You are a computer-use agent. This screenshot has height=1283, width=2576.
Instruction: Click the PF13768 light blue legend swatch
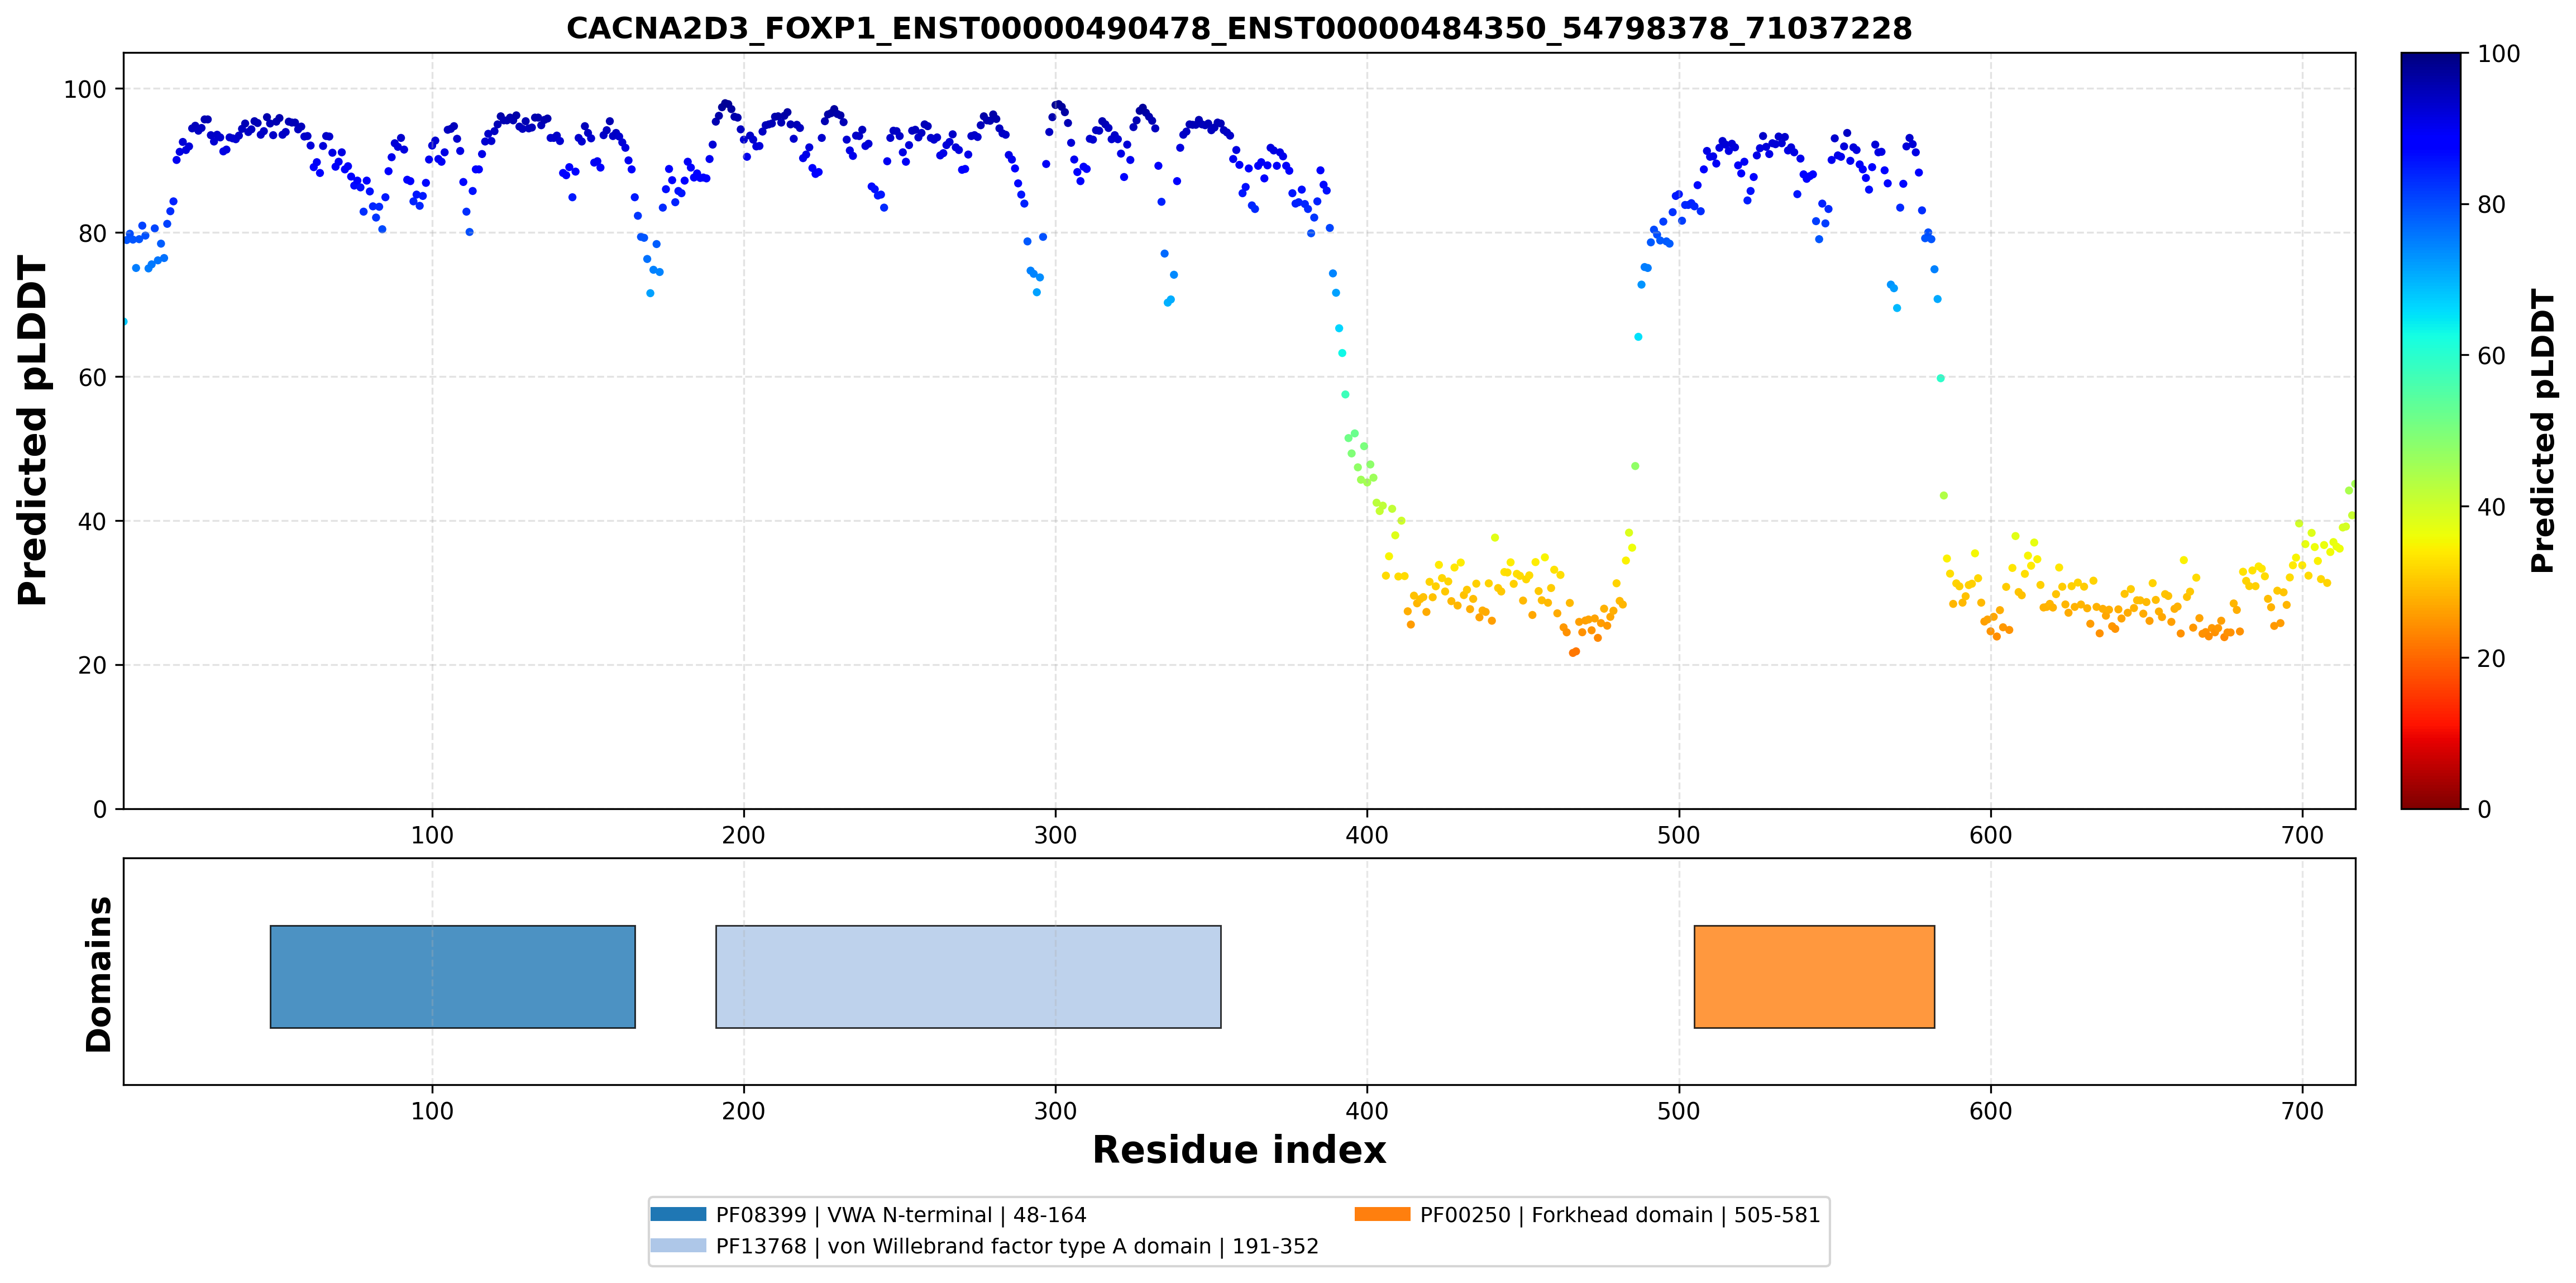click(x=678, y=1245)
